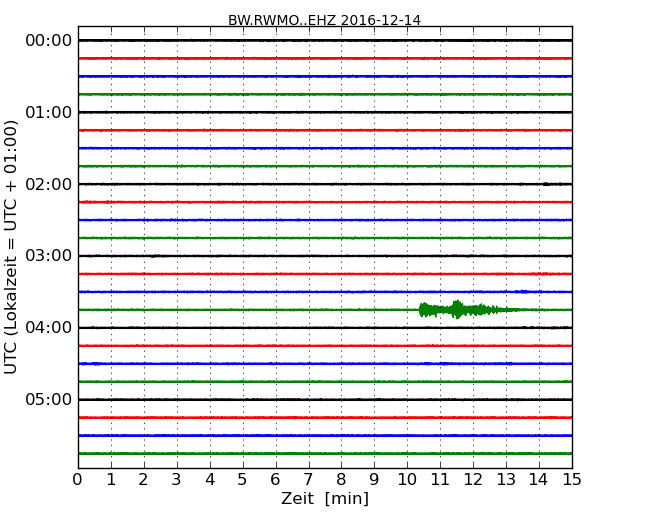Click the Zeit [min] axis label

click(325, 498)
